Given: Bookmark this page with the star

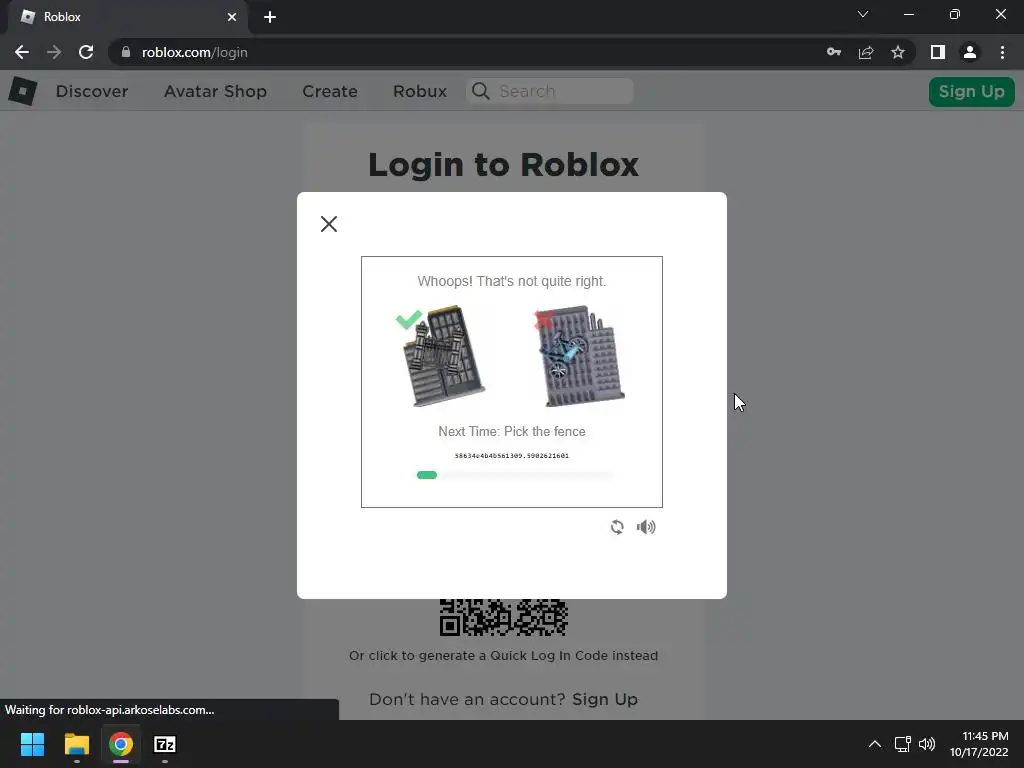Looking at the screenshot, I should coord(898,52).
